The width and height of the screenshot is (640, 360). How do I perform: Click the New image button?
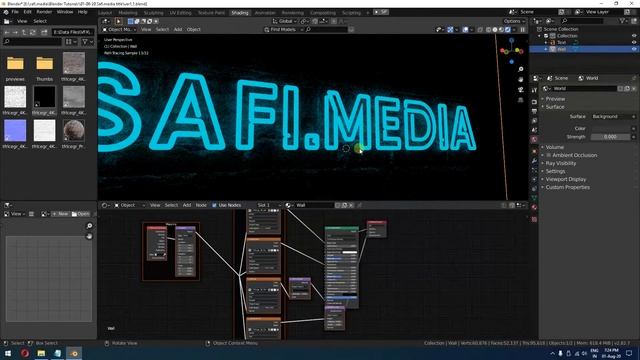tap(60, 214)
